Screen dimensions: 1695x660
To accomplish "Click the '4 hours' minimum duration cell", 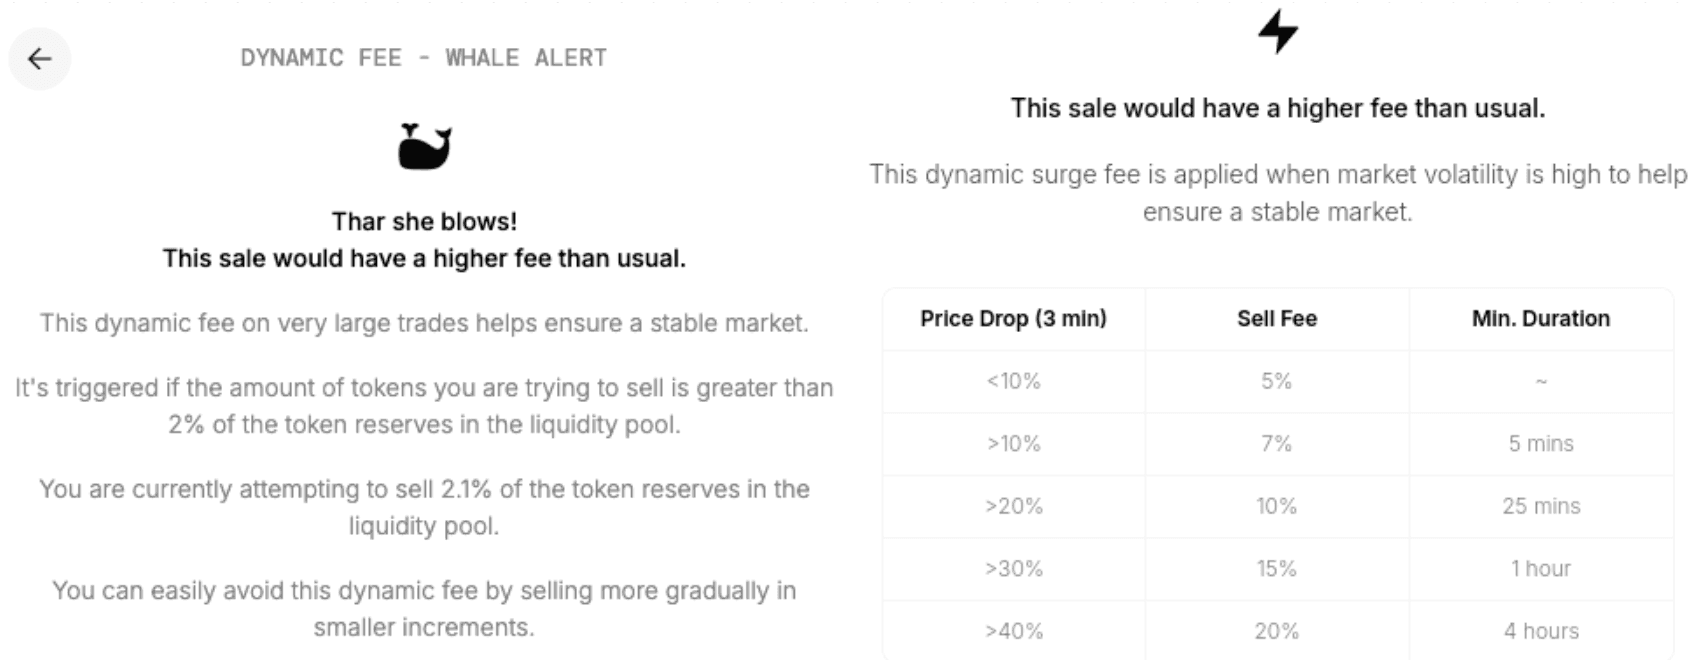I will (1540, 631).
